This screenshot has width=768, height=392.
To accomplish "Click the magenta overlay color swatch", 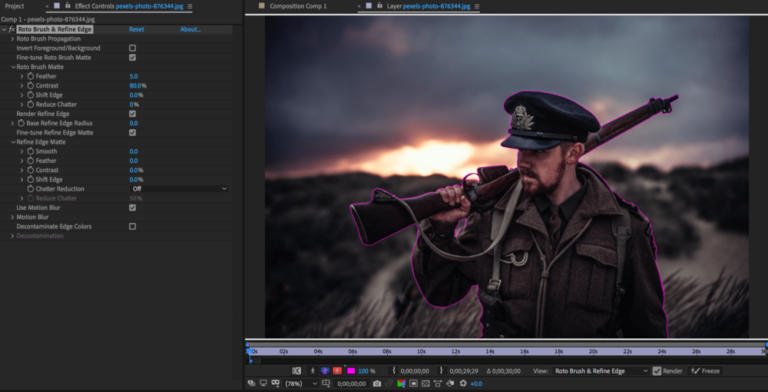I will (x=351, y=371).
